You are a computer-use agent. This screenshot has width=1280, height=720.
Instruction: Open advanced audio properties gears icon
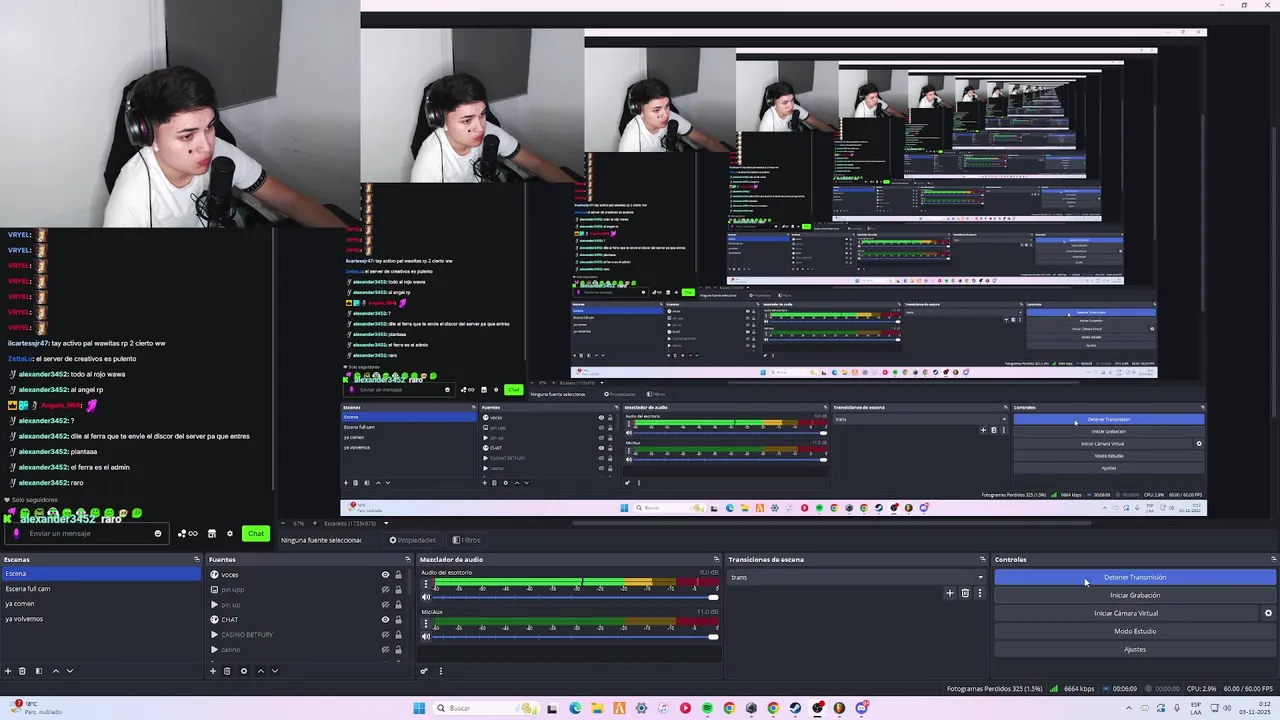pyautogui.click(x=424, y=671)
